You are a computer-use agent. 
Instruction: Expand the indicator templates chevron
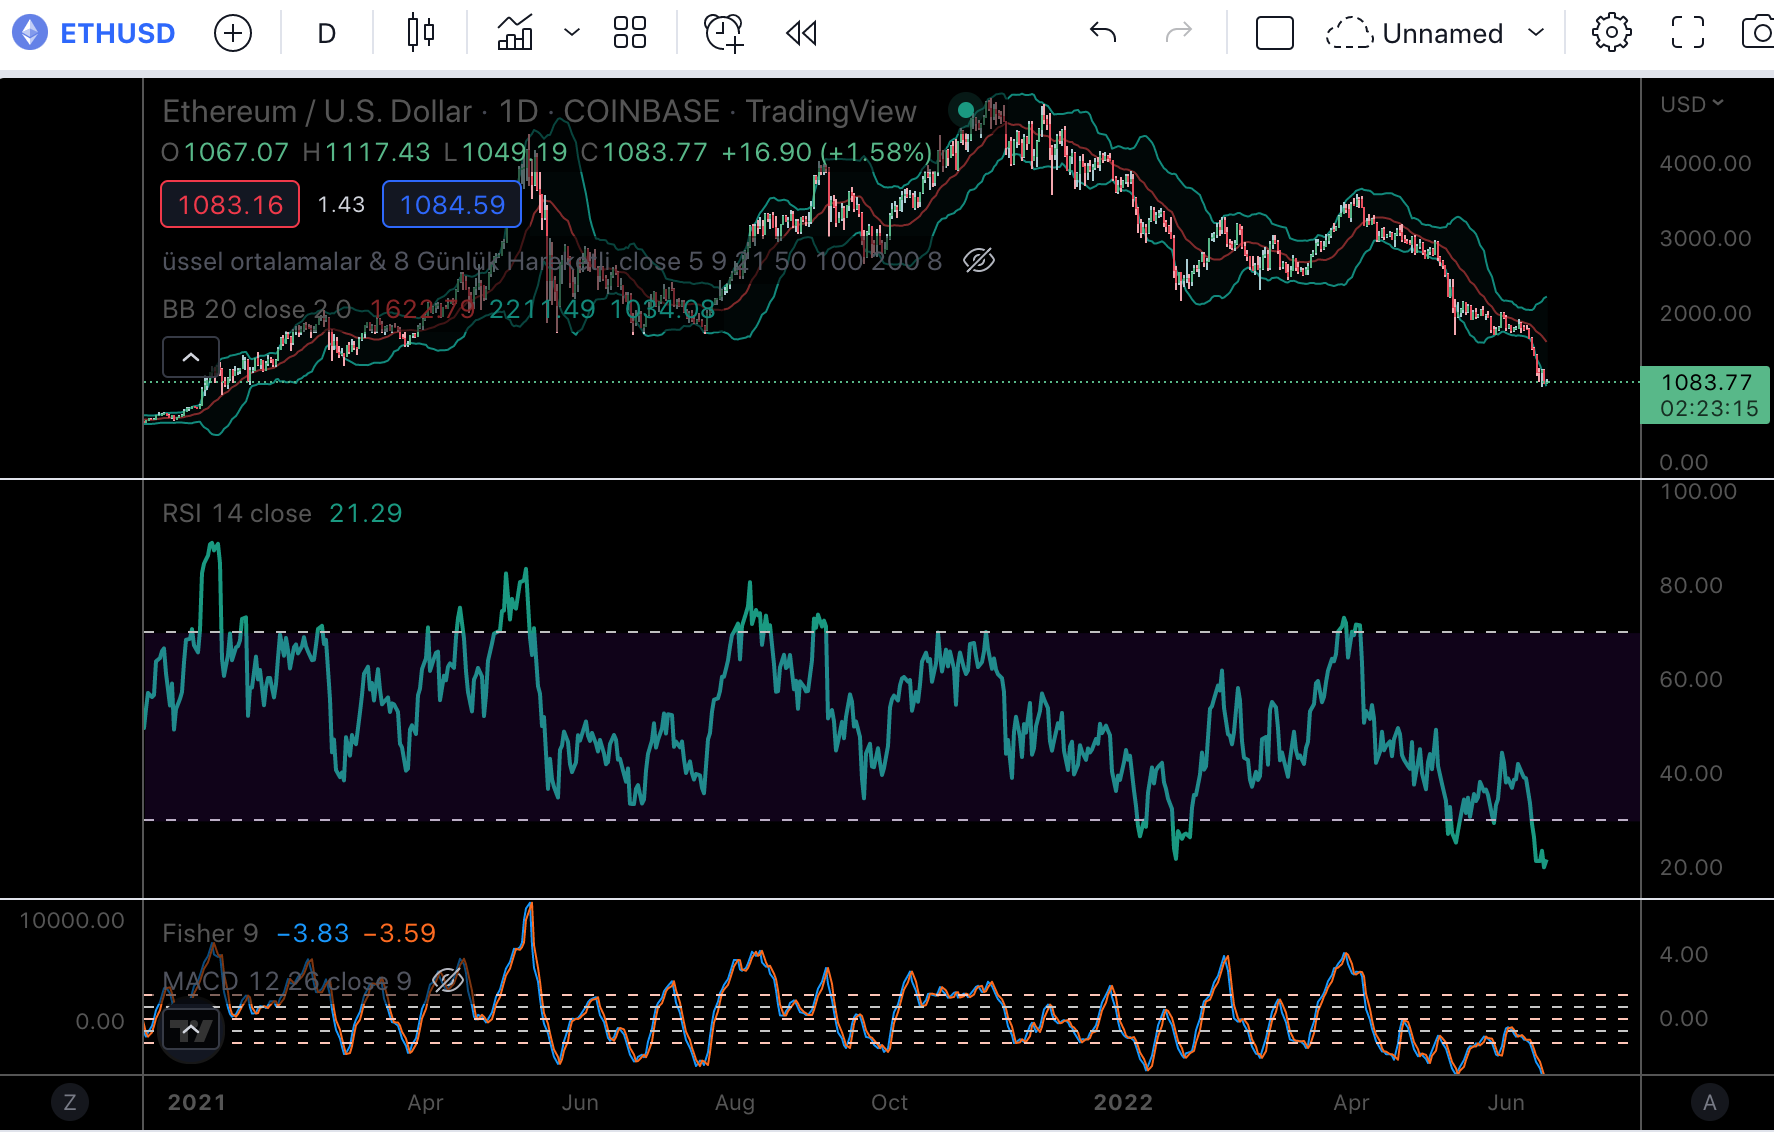572,33
